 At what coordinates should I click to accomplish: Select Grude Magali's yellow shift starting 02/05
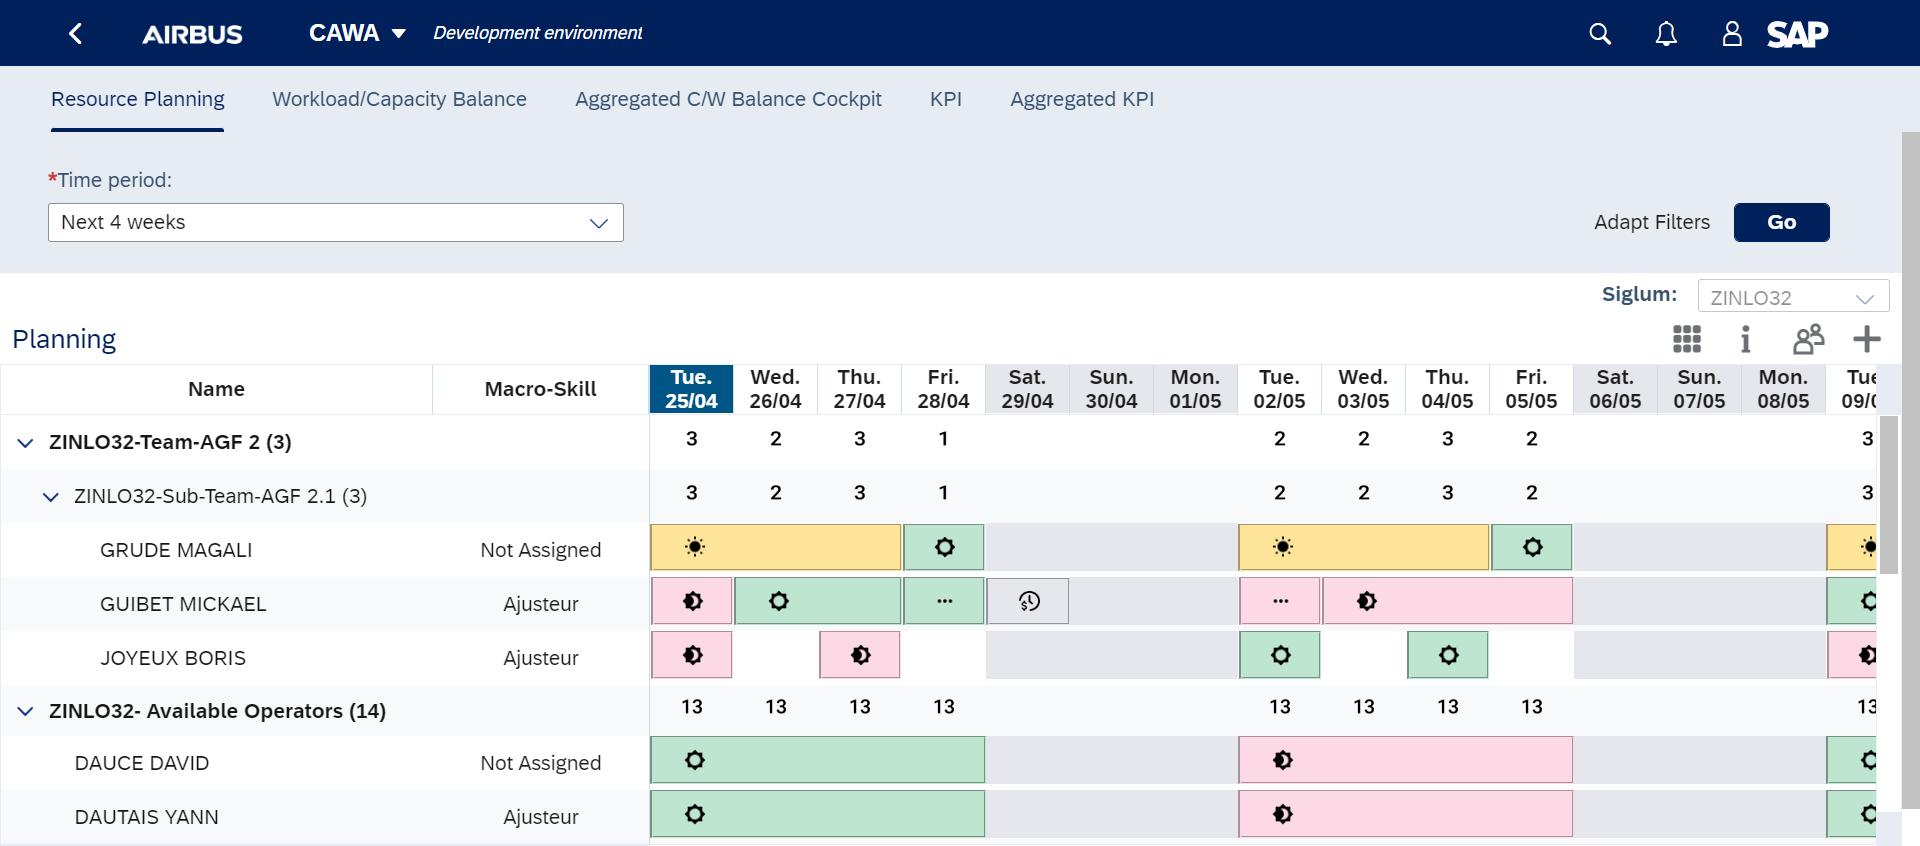[1364, 547]
